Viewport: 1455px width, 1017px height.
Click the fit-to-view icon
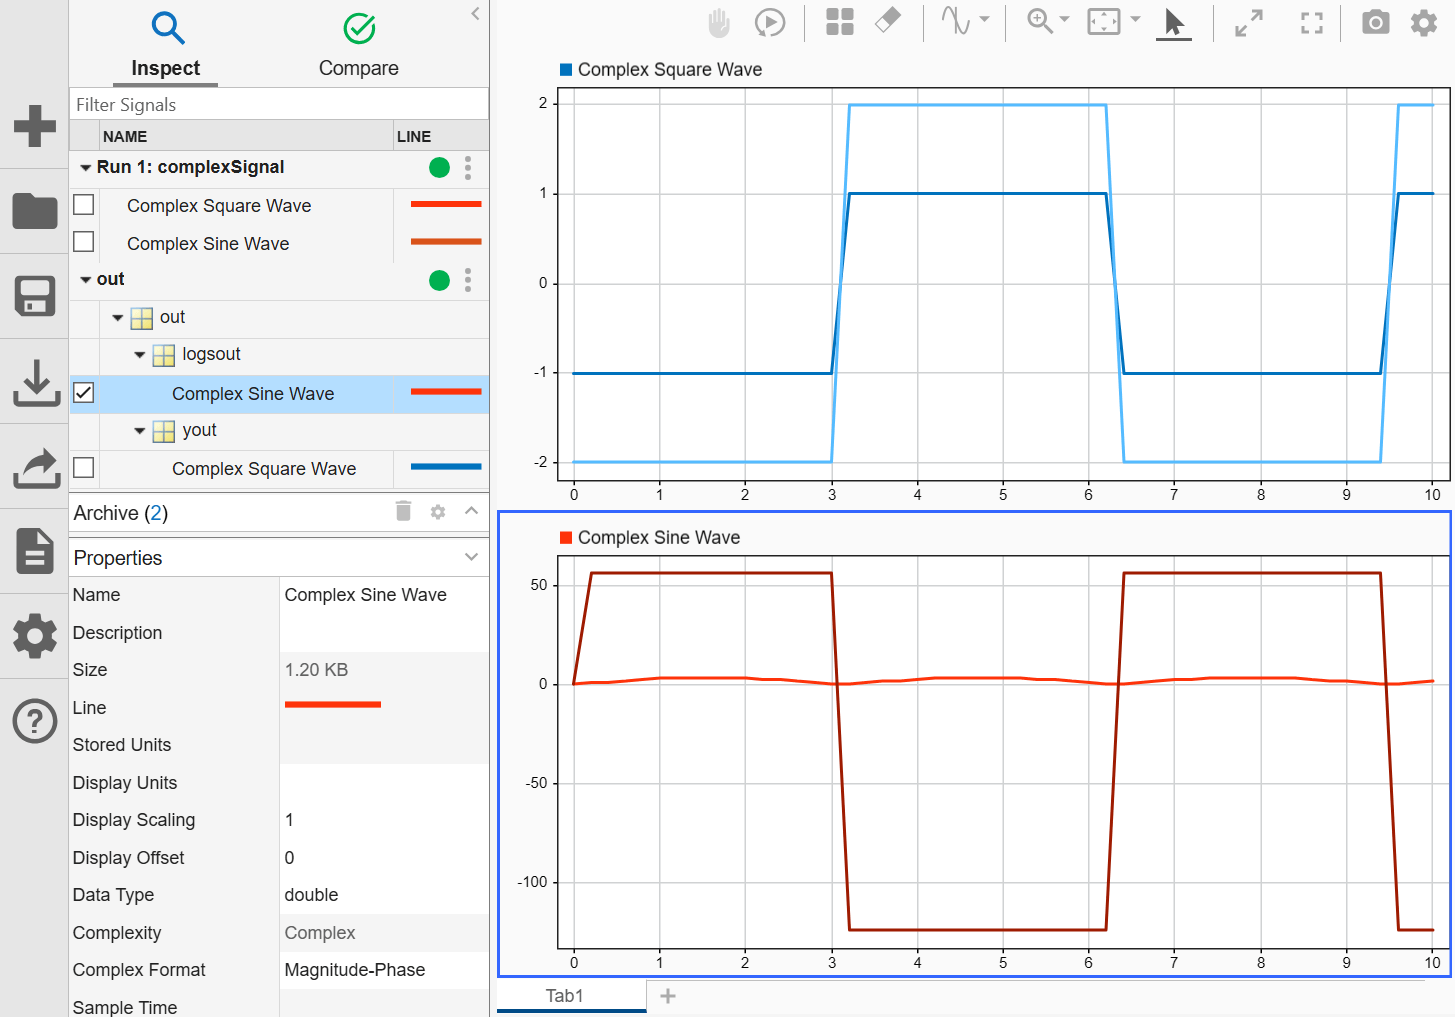(x=1104, y=22)
